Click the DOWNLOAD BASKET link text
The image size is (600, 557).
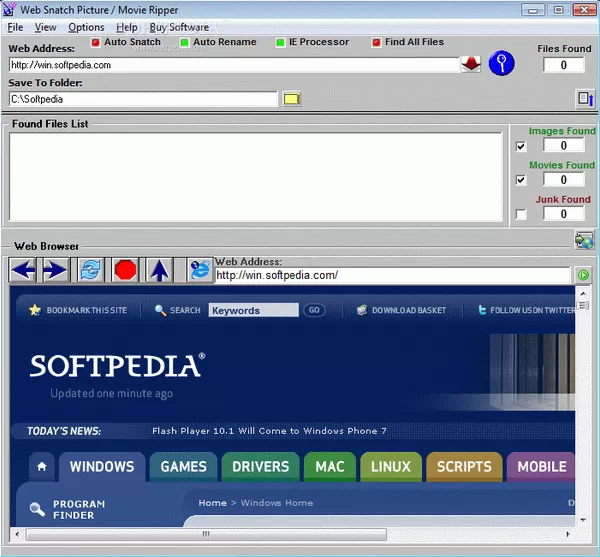click(409, 310)
